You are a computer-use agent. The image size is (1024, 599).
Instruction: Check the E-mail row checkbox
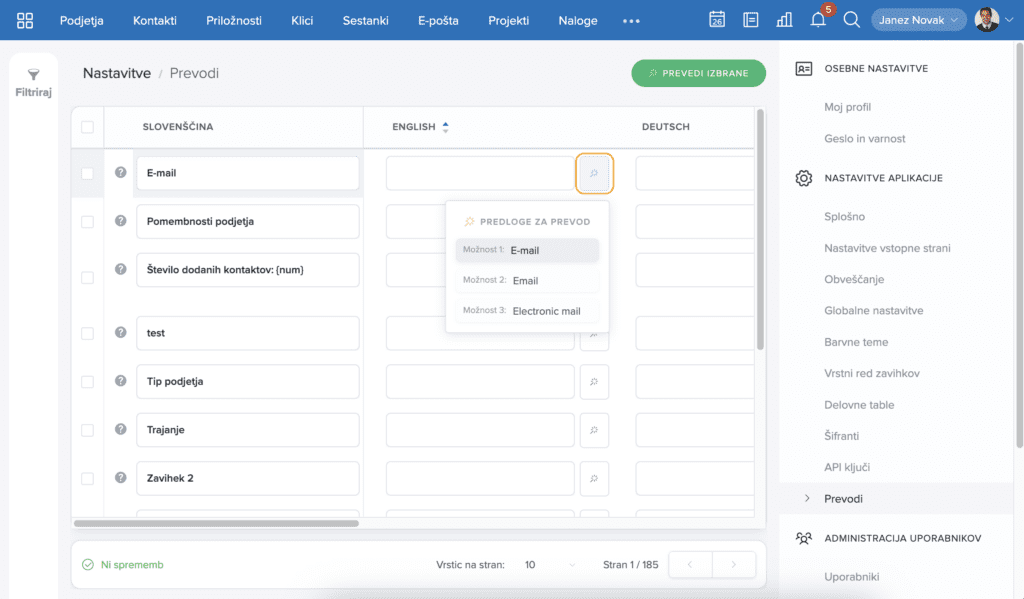click(x=87, y=173)
